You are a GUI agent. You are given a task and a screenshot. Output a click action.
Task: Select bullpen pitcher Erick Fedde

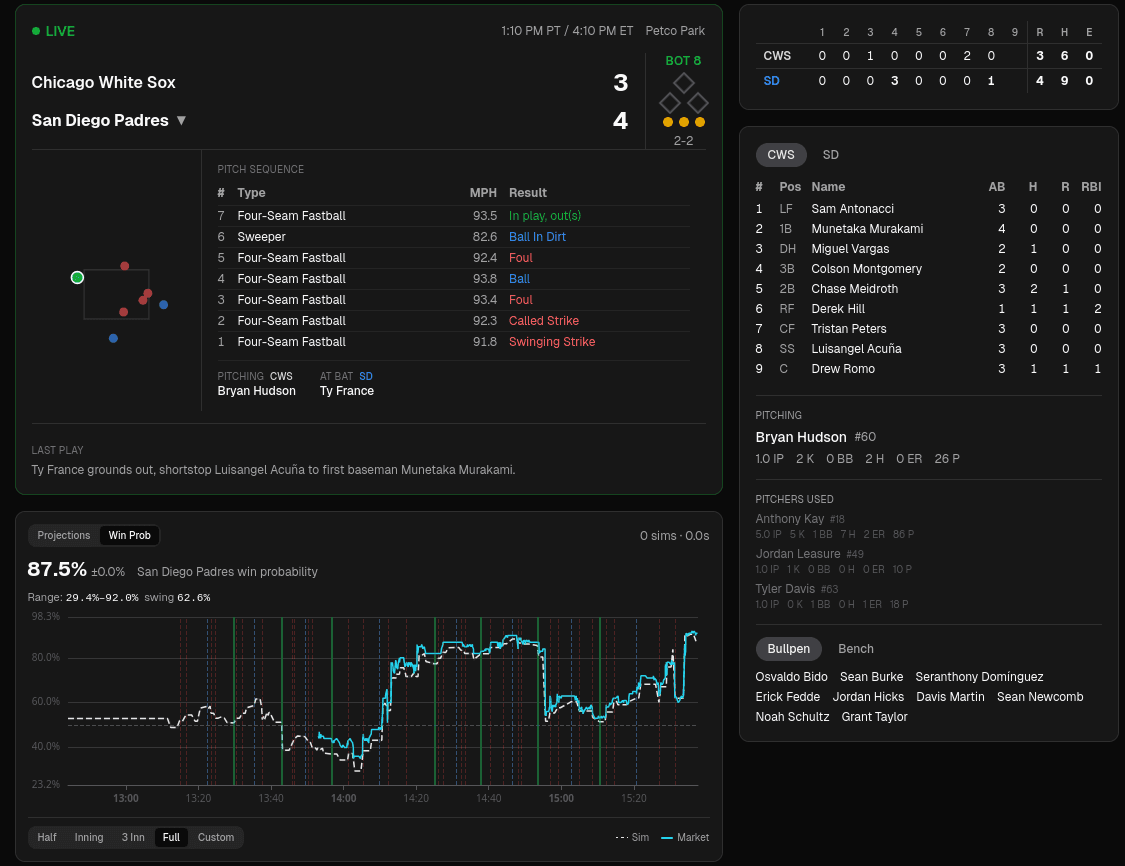point(788,697)
